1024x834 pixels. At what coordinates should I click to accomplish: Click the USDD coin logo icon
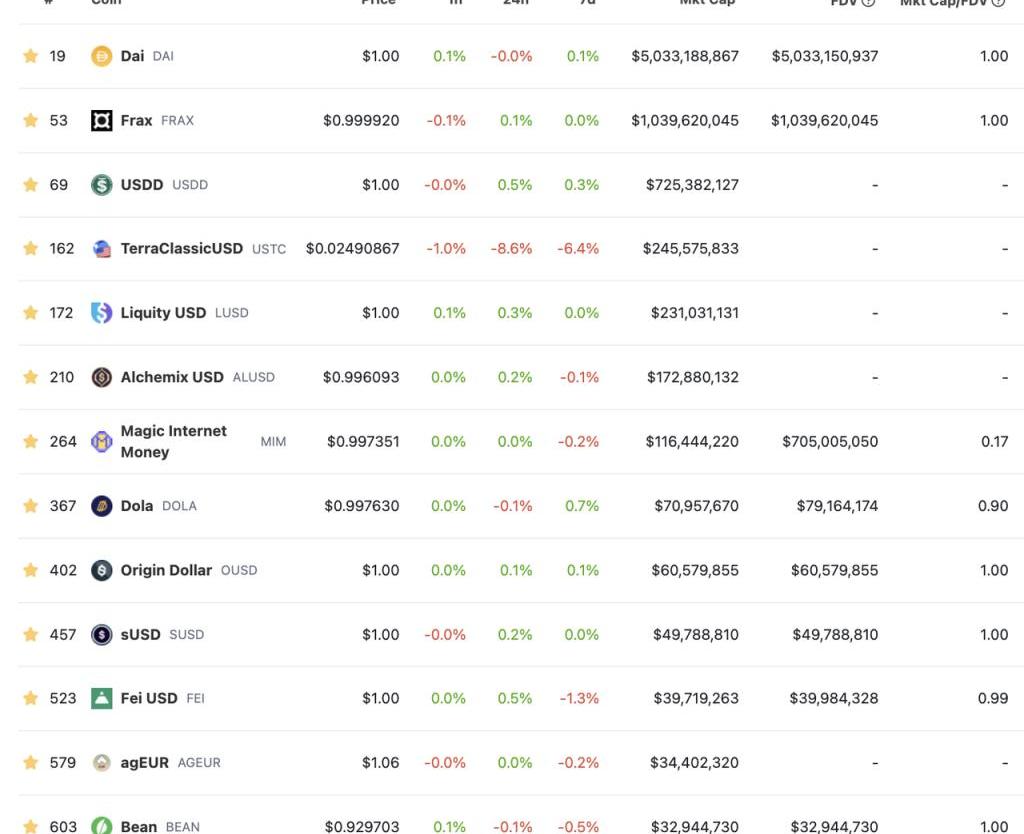tap(101, 185)
